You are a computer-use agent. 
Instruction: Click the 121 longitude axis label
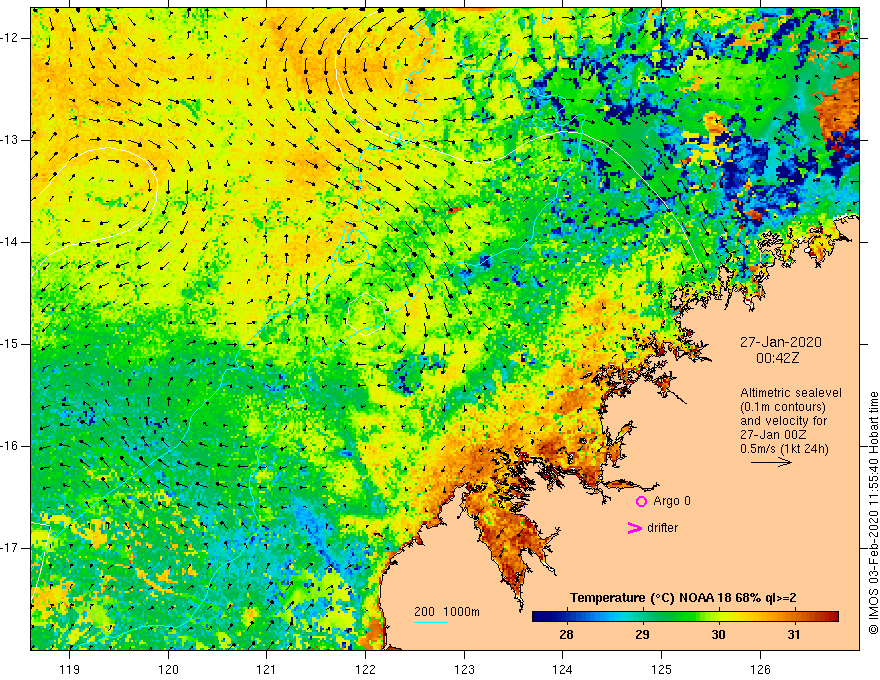coord(267,669)
